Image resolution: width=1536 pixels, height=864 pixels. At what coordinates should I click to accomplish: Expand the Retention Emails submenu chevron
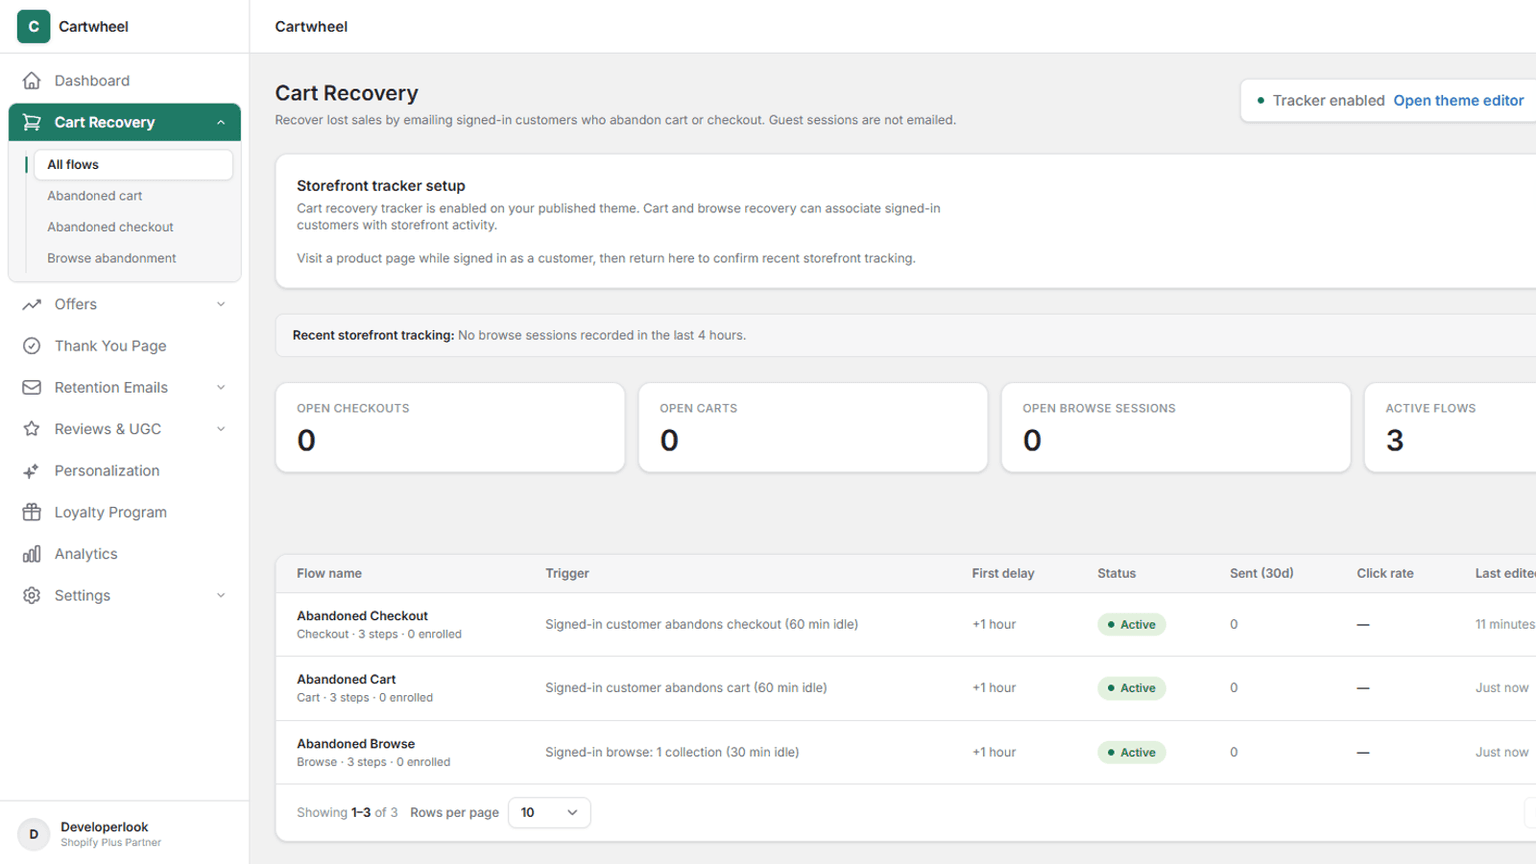(221, 387)
